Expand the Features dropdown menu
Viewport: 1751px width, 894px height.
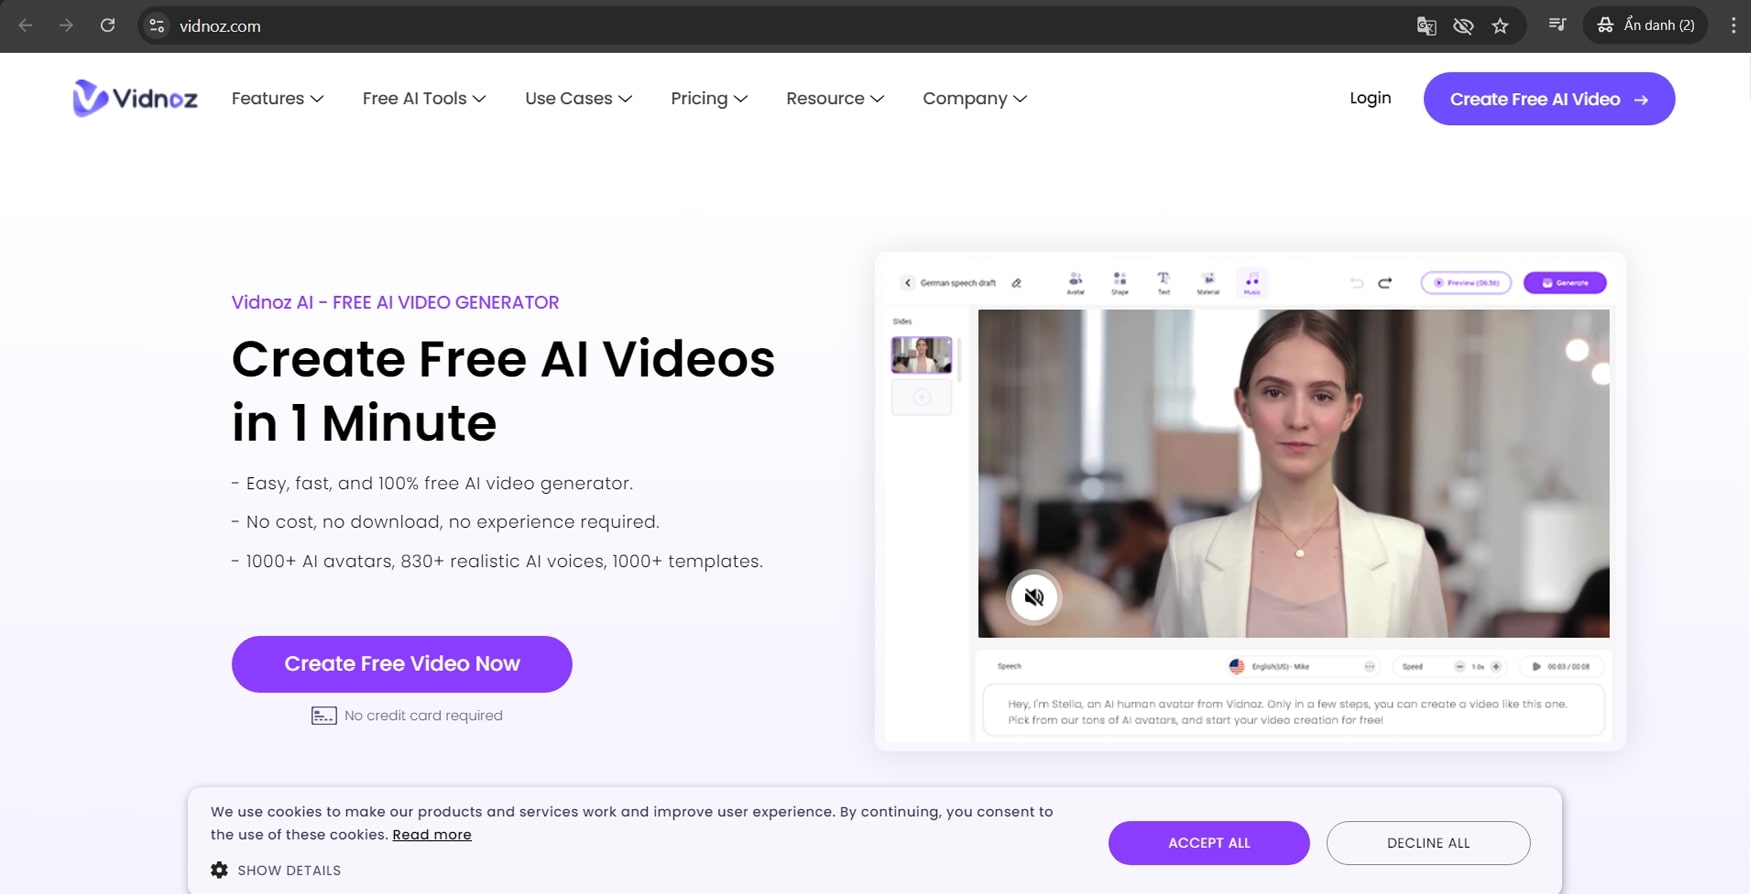tap(277, 98)
